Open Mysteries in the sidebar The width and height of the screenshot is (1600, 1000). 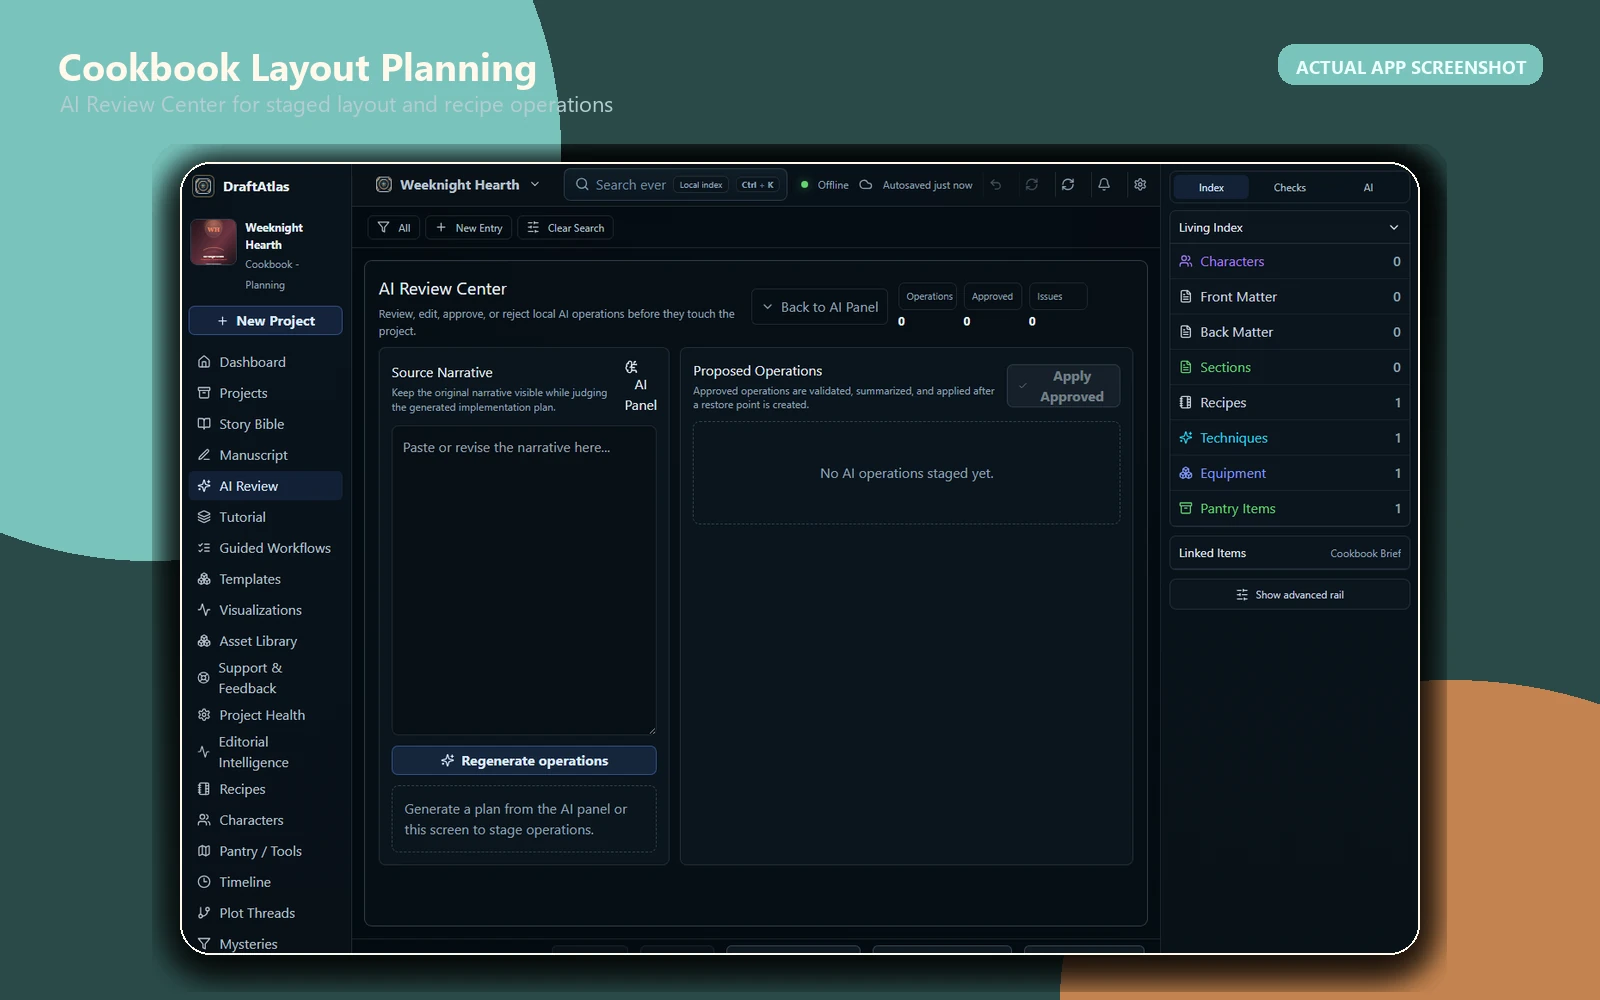point(265,944)
